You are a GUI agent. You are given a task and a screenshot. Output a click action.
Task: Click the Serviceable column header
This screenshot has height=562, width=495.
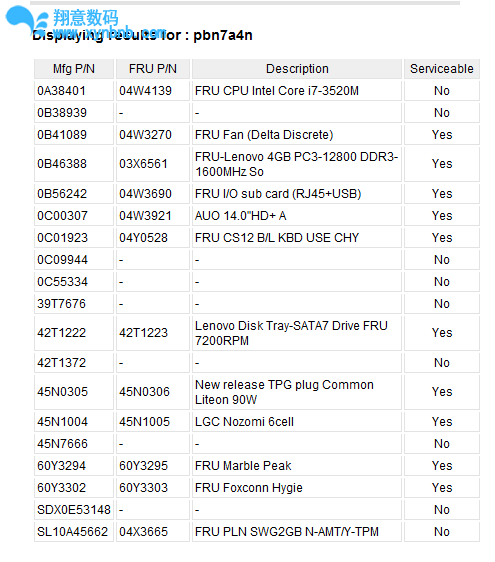[x=442, y=68]
